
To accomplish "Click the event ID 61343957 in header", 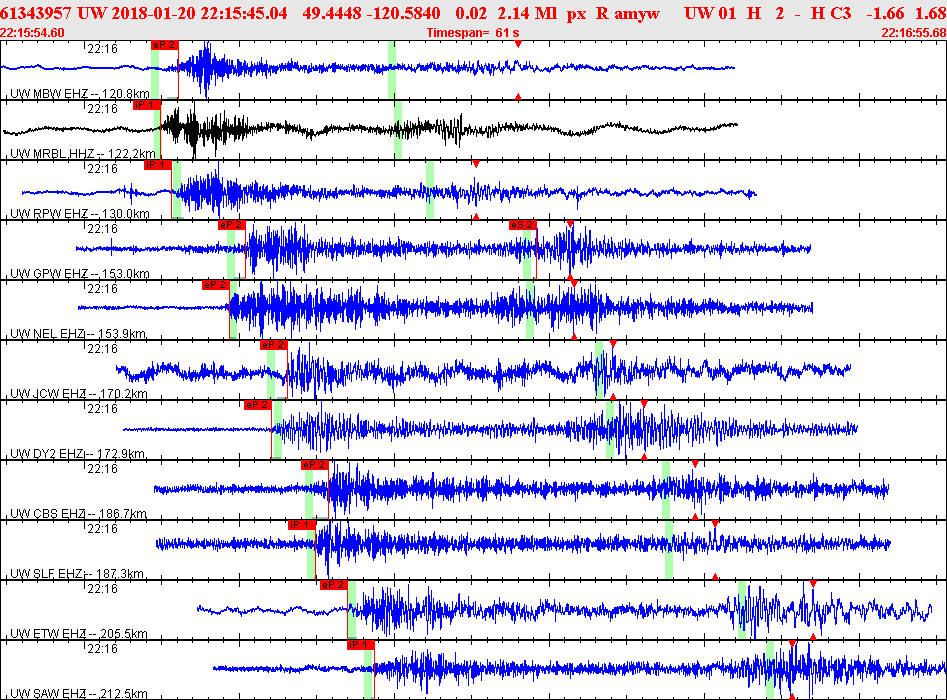I will (36, 13).
